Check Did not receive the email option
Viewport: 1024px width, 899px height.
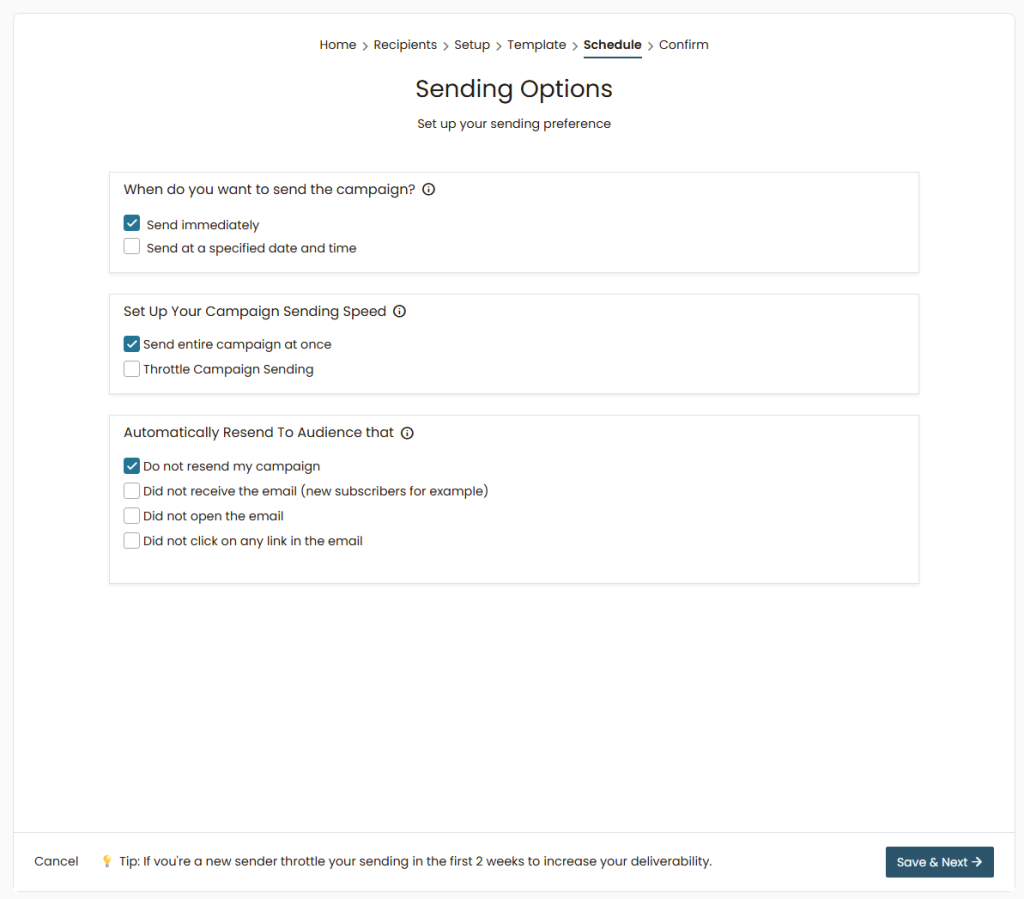click(x=132, y=491)
